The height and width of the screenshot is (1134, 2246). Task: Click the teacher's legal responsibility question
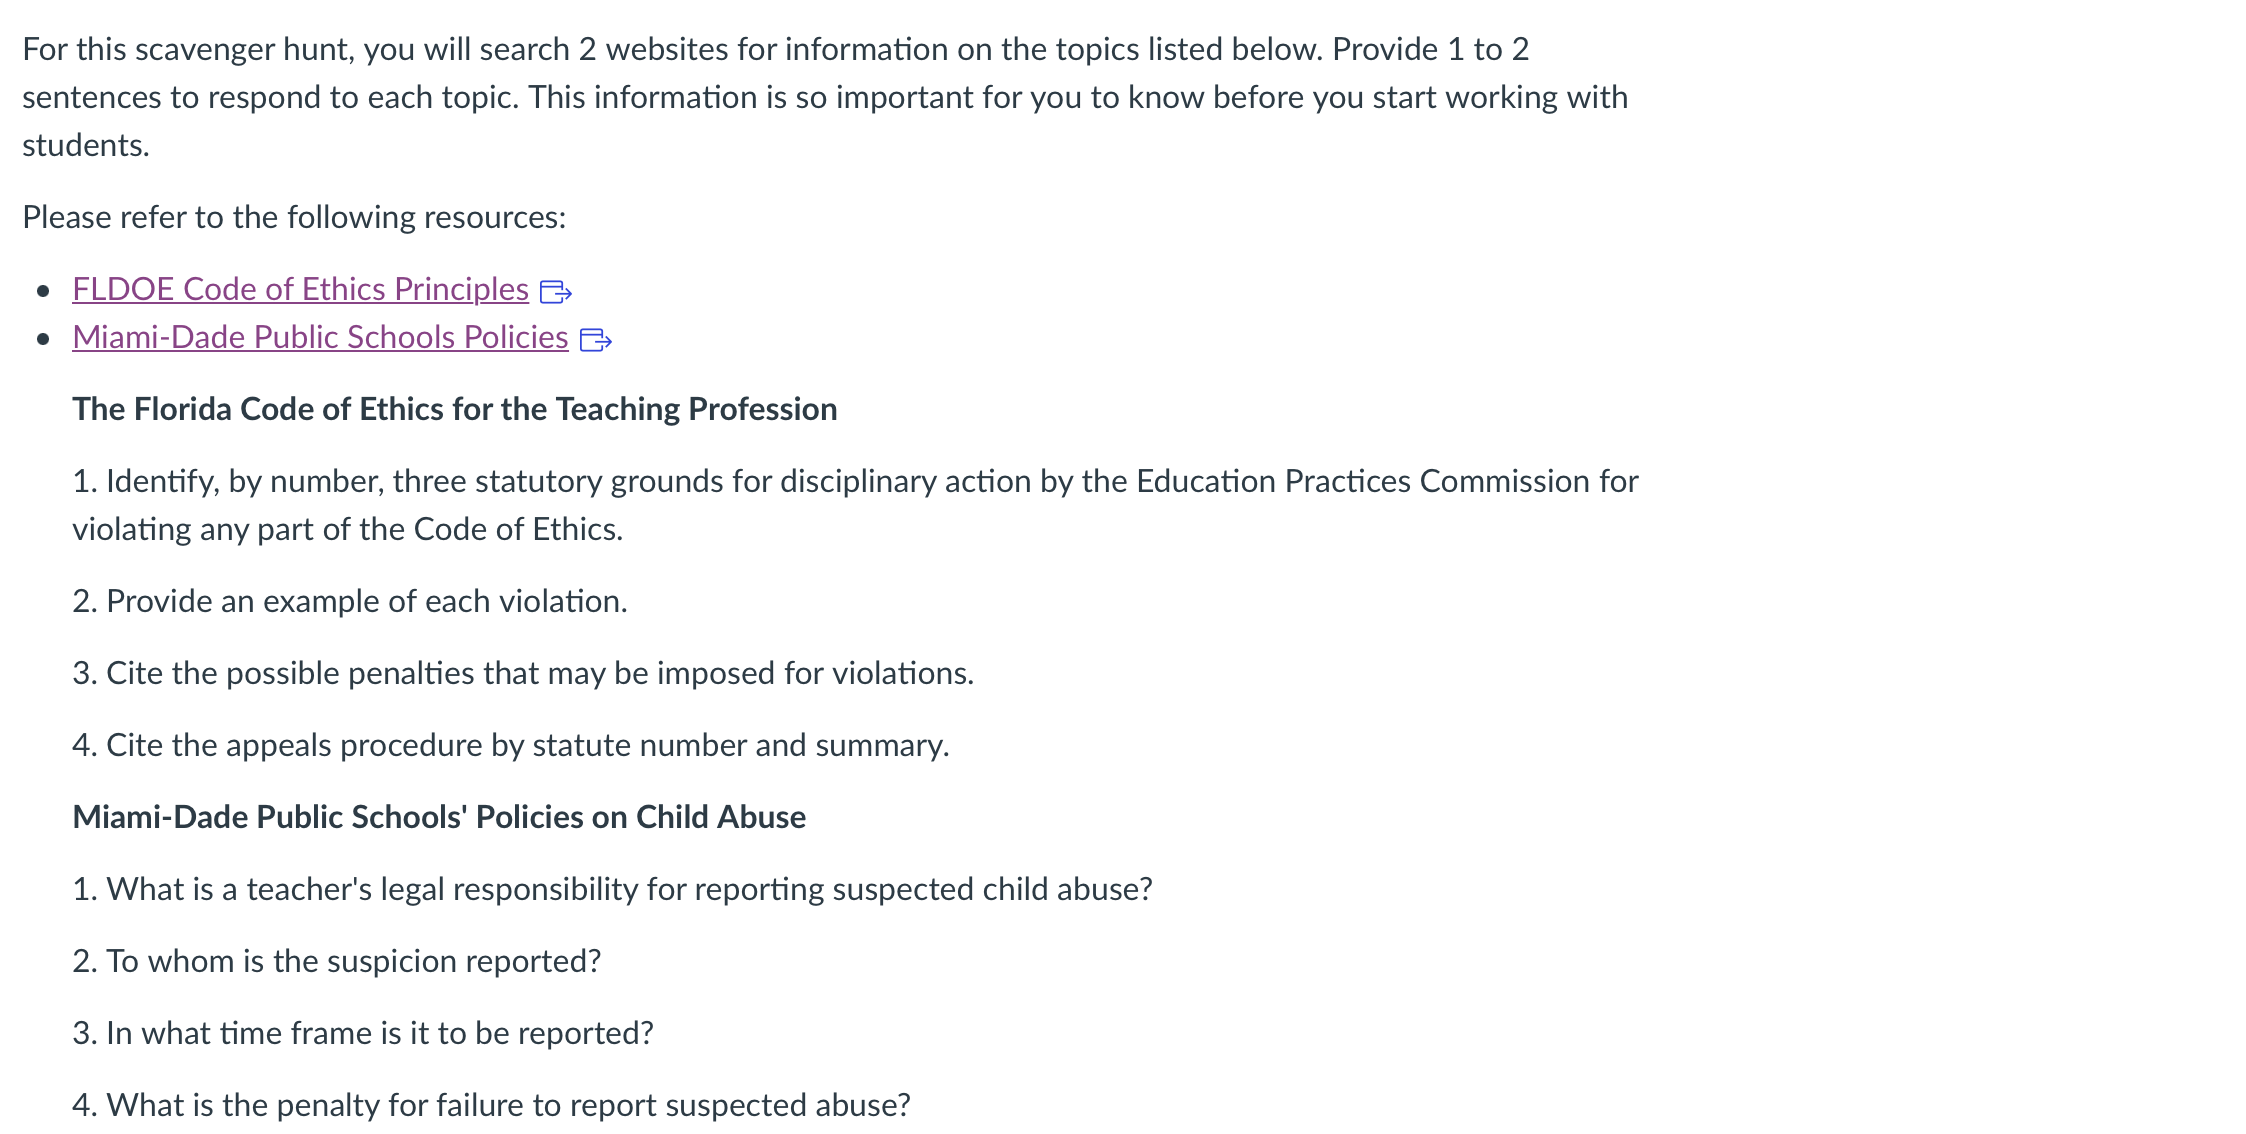click(612, 889)
